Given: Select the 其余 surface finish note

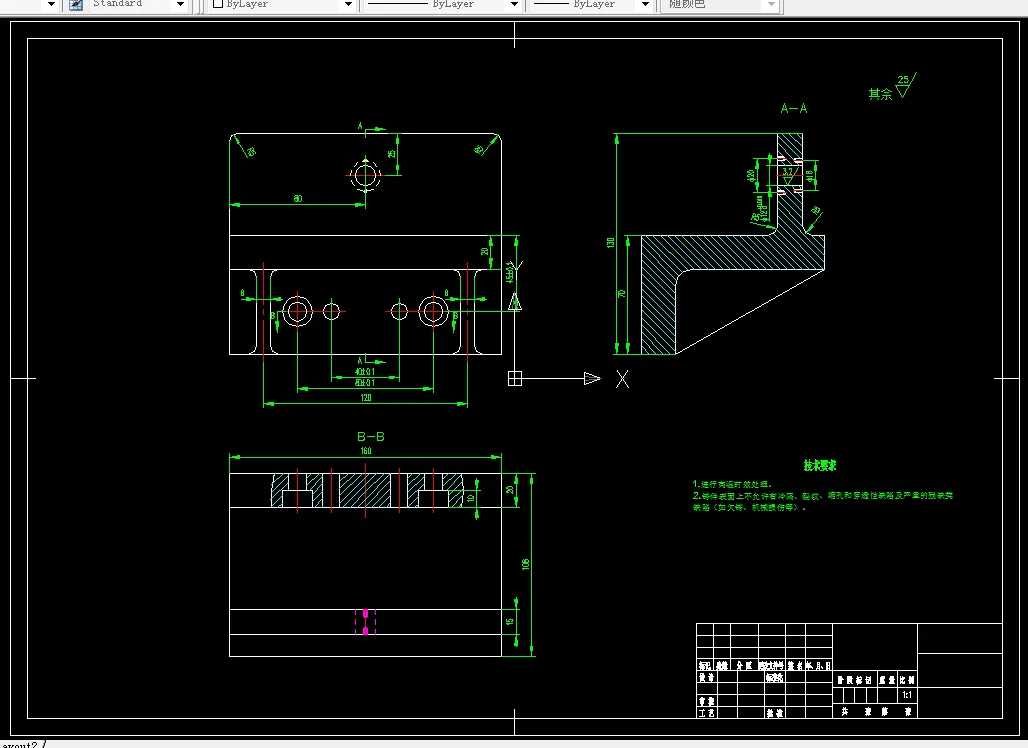Looking at the screenshot, I should click(x=880, y=94).
